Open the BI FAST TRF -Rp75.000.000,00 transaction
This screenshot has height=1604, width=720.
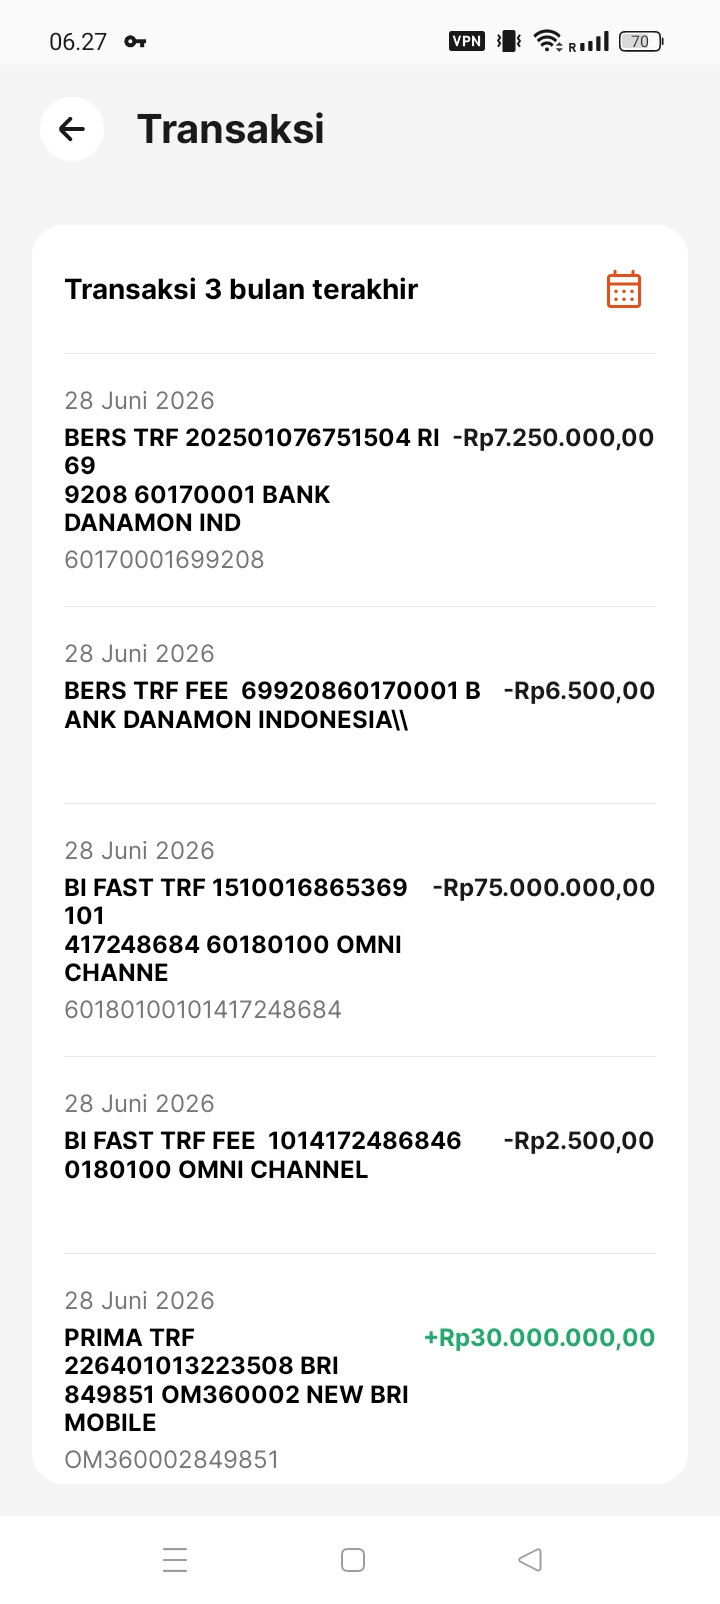coord(360,930)
